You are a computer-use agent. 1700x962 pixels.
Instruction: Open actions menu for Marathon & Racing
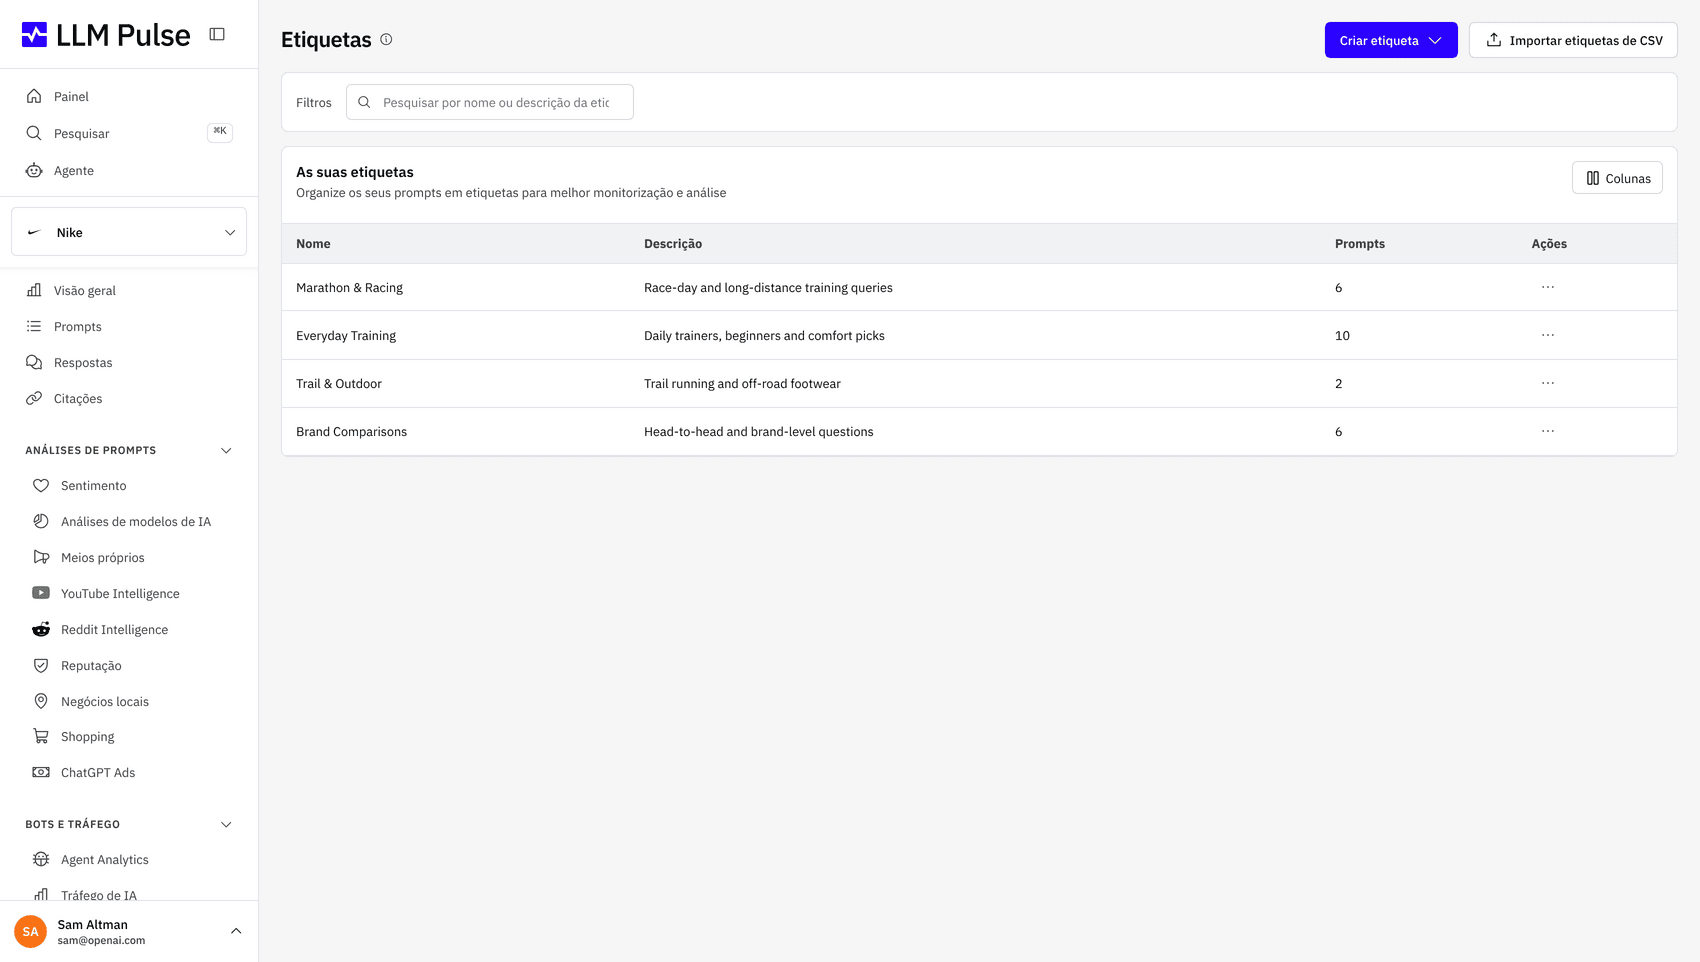click(x=1548, y=287)
